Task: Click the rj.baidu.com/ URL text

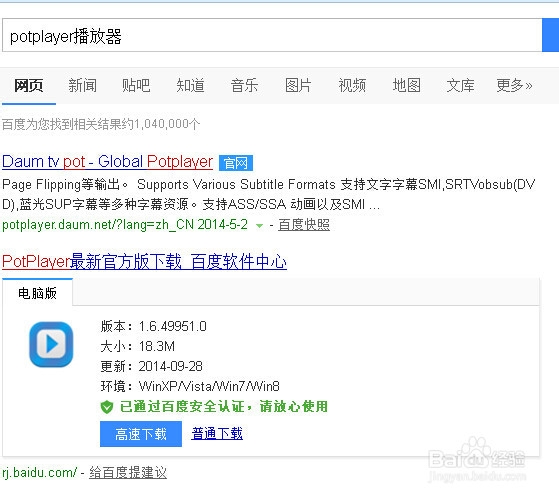Action: click(x=39, y=473)
